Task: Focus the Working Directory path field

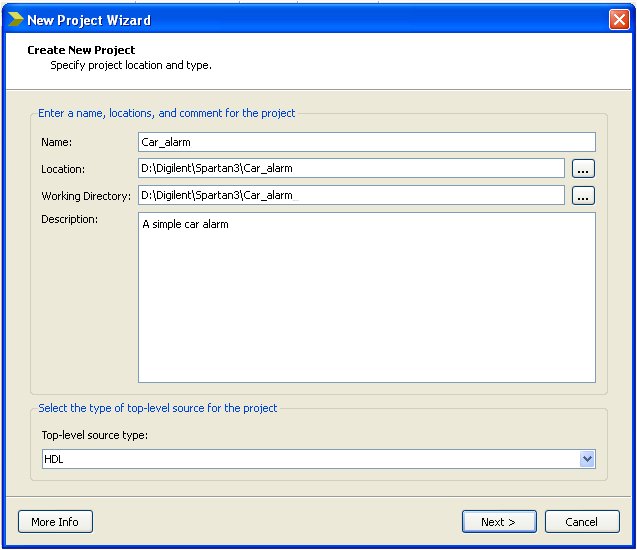Action: [x=350, y=196]
